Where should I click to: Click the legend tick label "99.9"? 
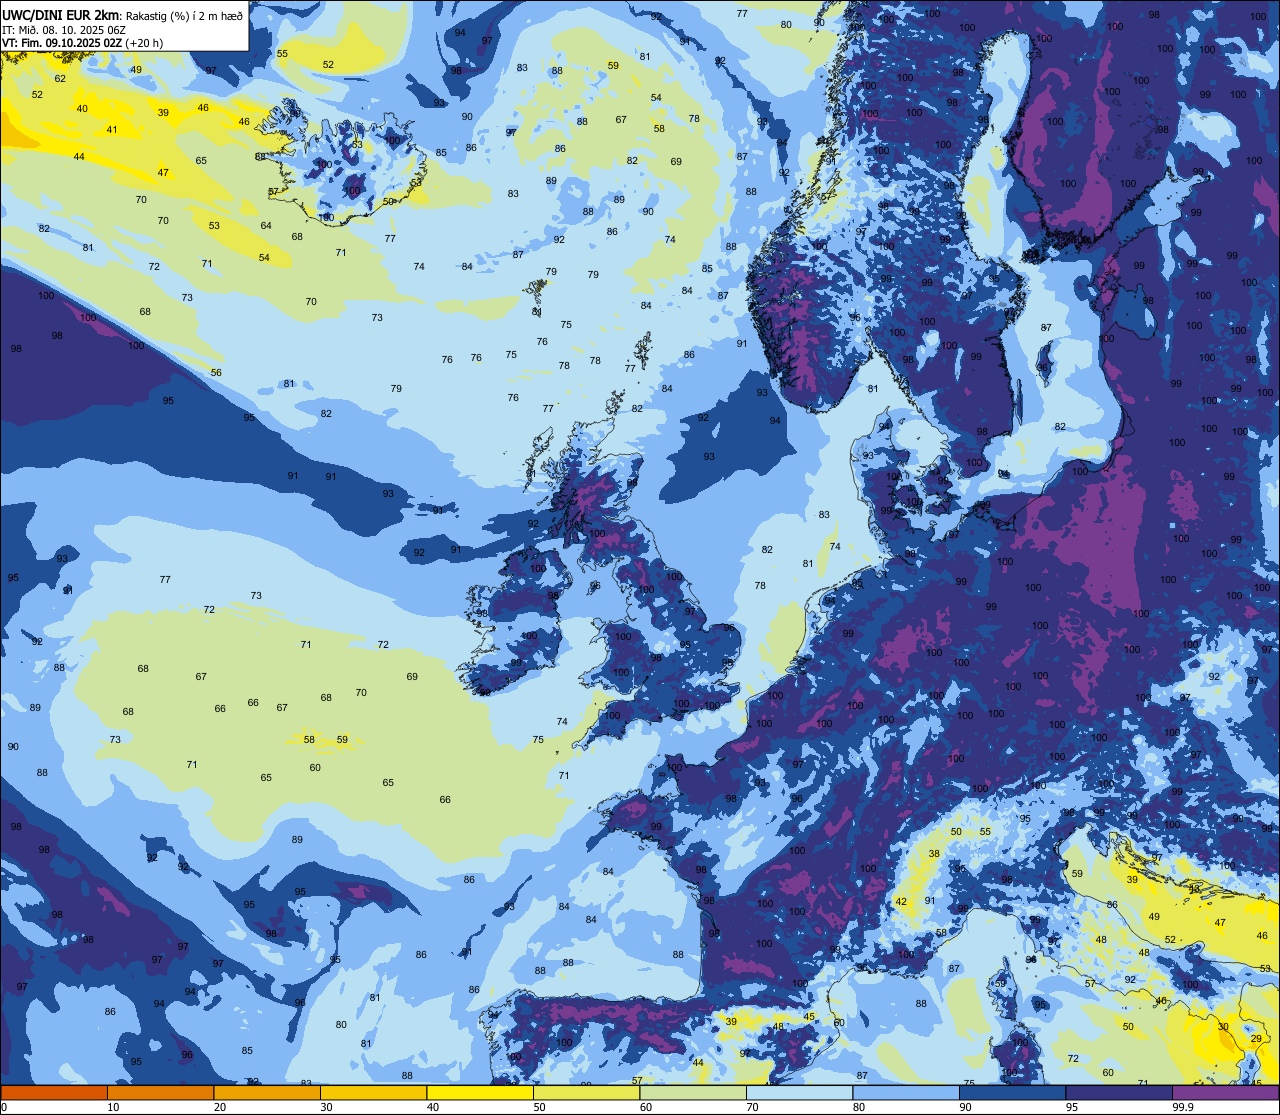(1182, 1107)
